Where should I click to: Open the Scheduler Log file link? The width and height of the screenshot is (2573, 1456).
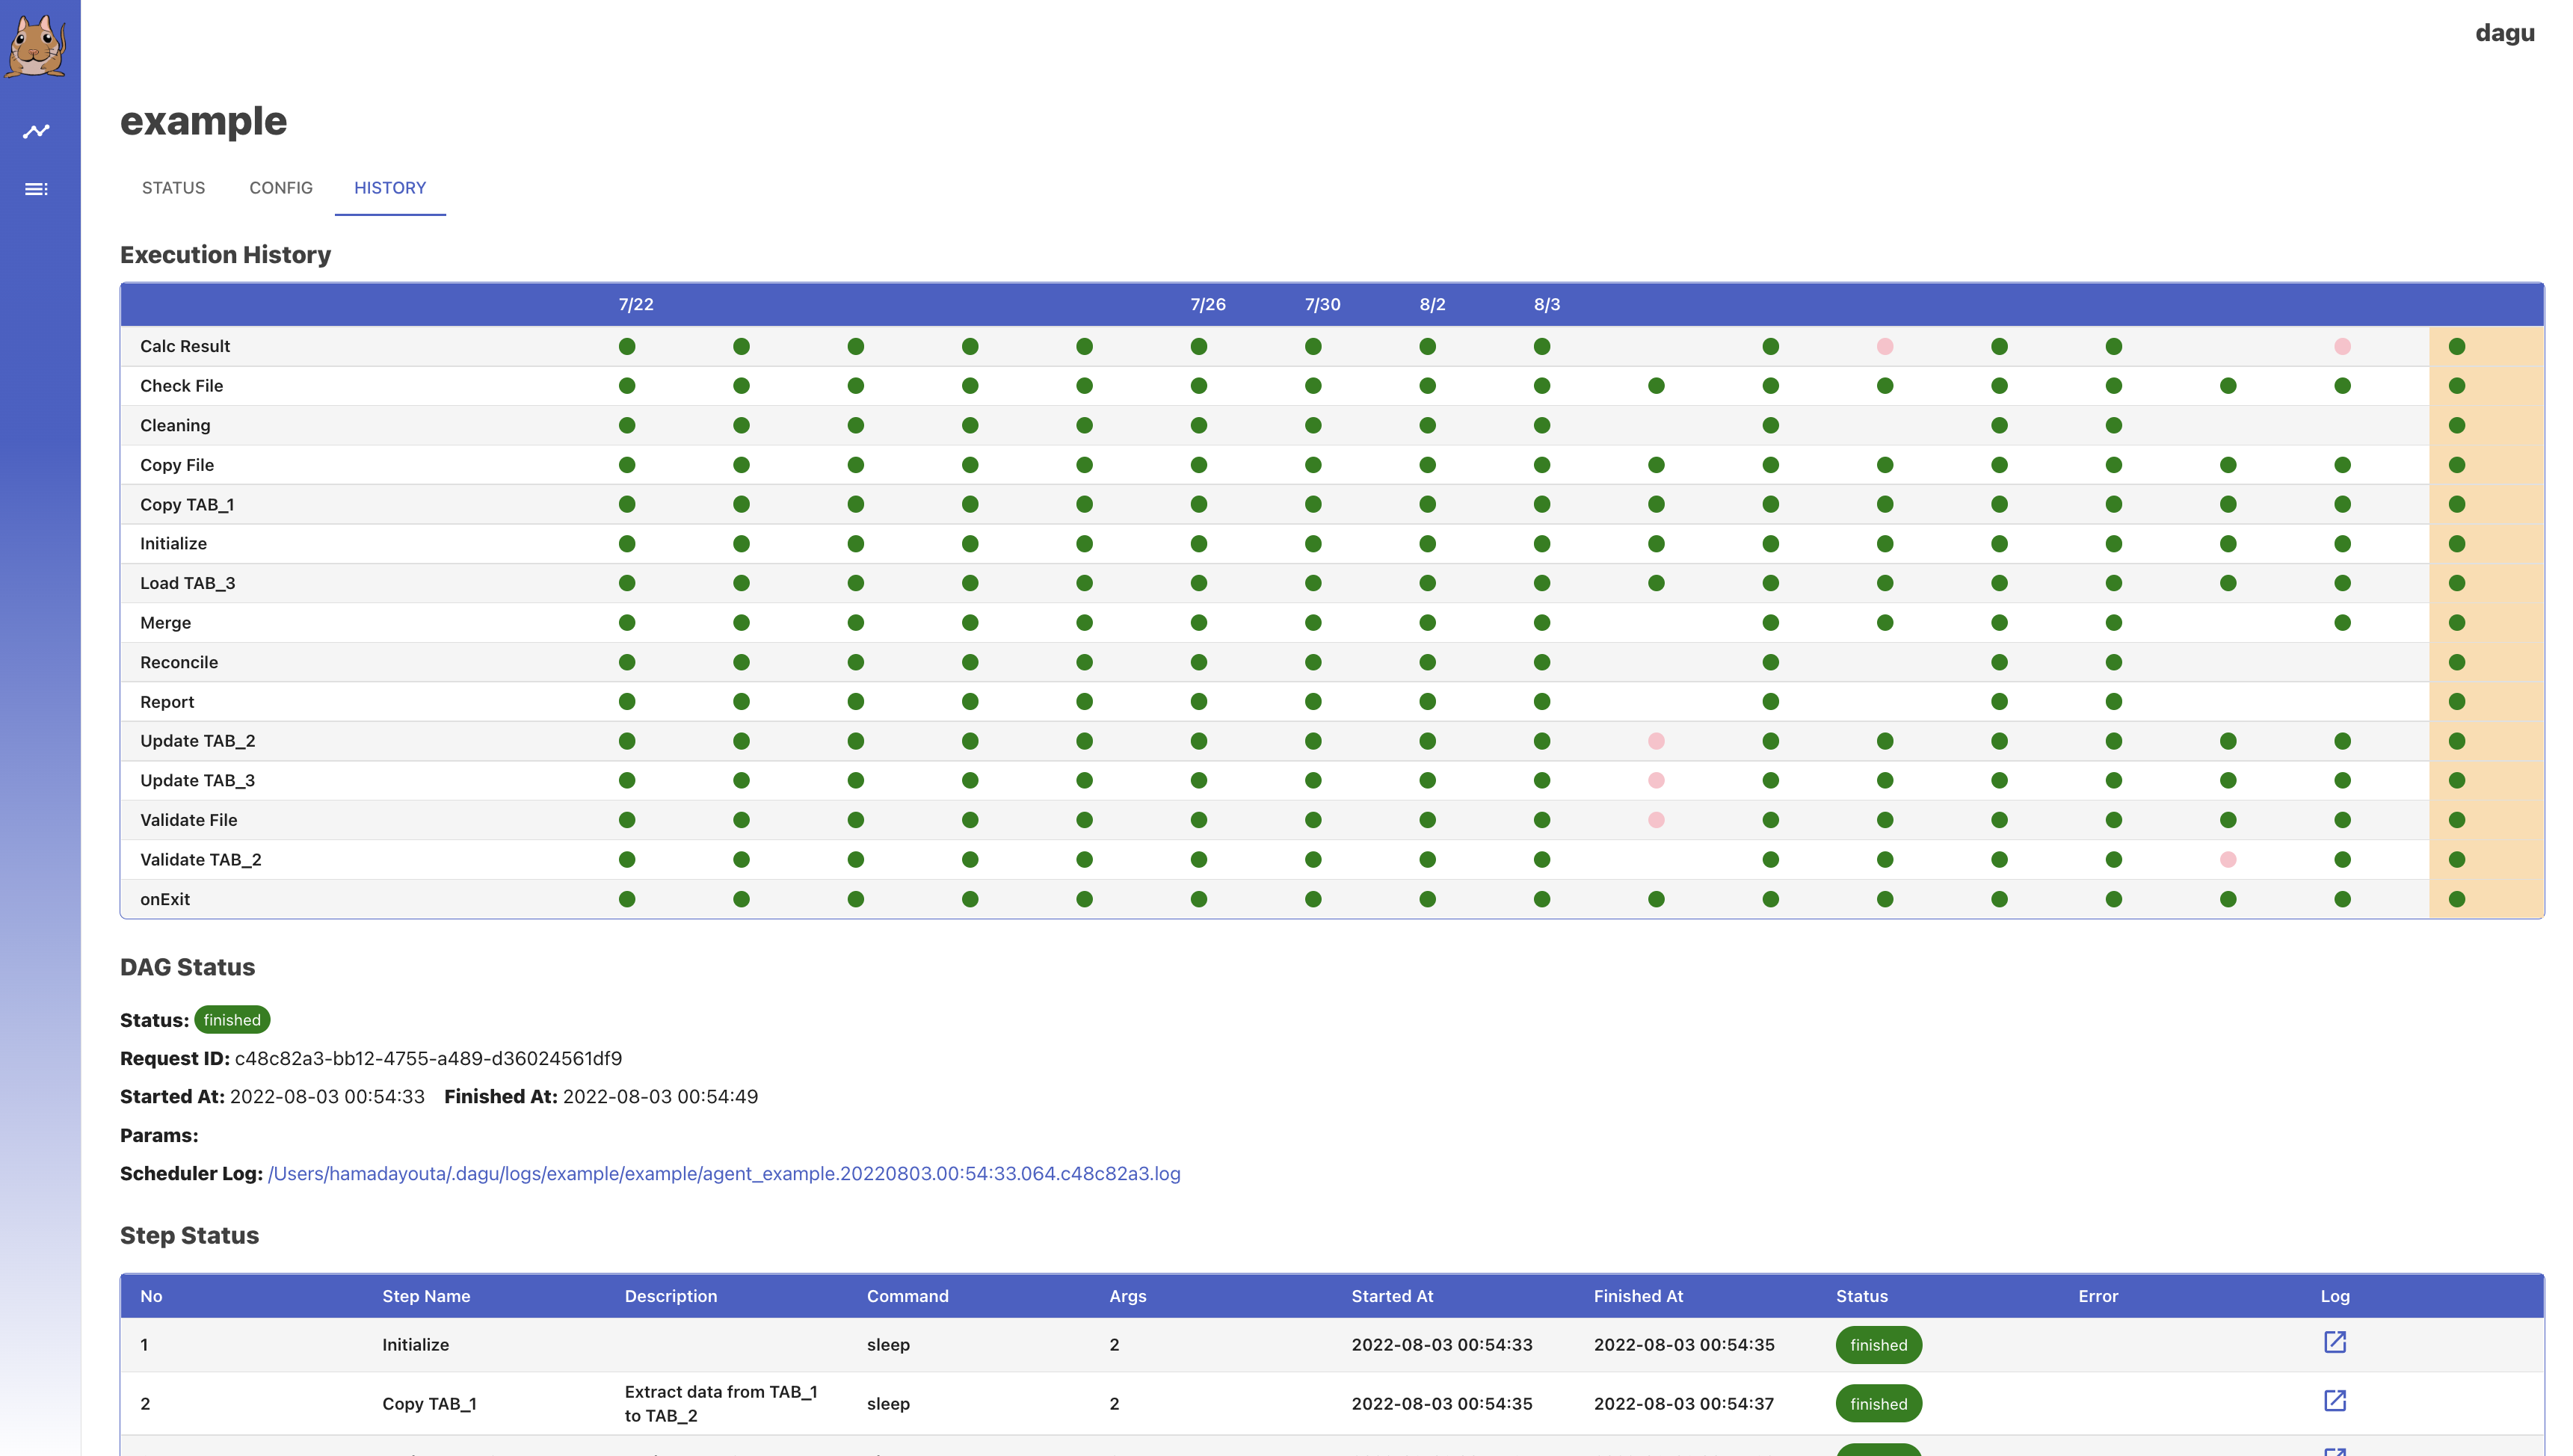click(x=724, y=1174)
